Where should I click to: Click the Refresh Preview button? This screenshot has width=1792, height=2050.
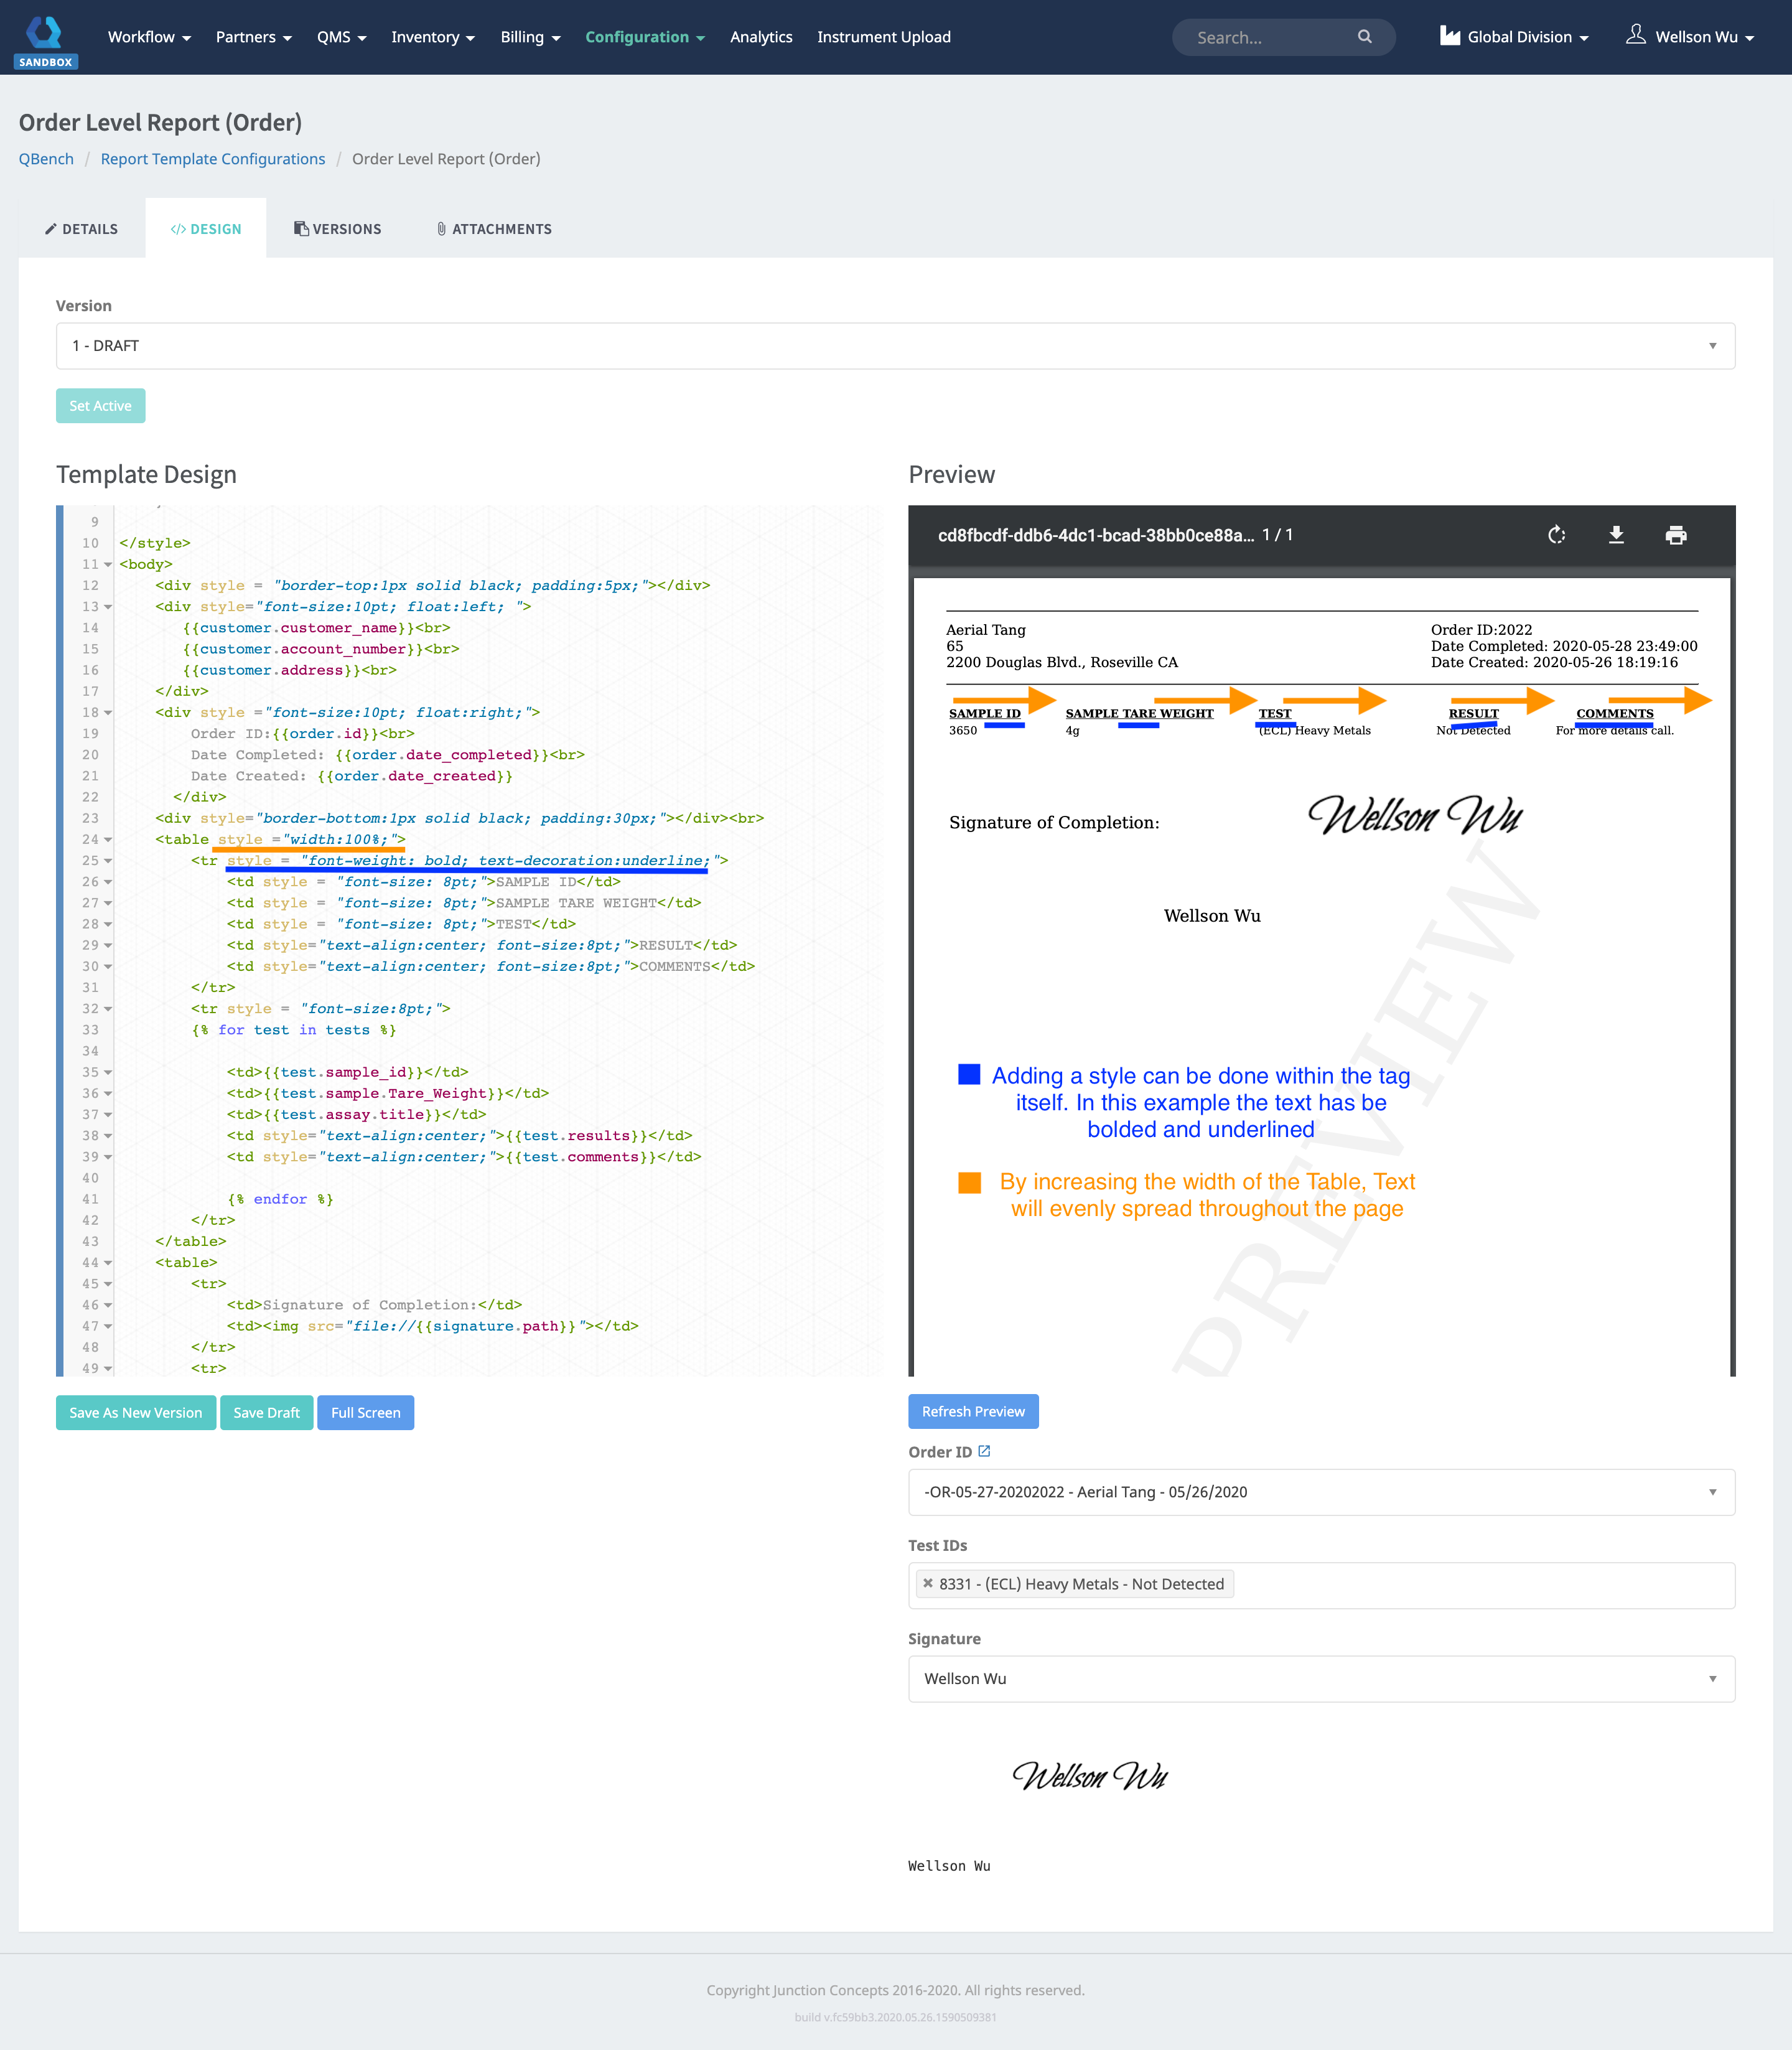click(x=973, y=1411)
